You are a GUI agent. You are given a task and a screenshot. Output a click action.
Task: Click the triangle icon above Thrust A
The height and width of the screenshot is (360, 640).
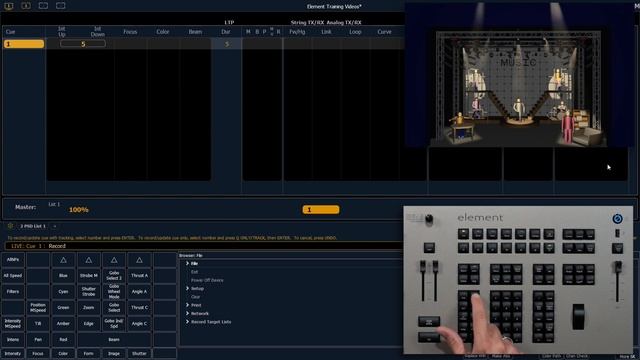point(139,260)
